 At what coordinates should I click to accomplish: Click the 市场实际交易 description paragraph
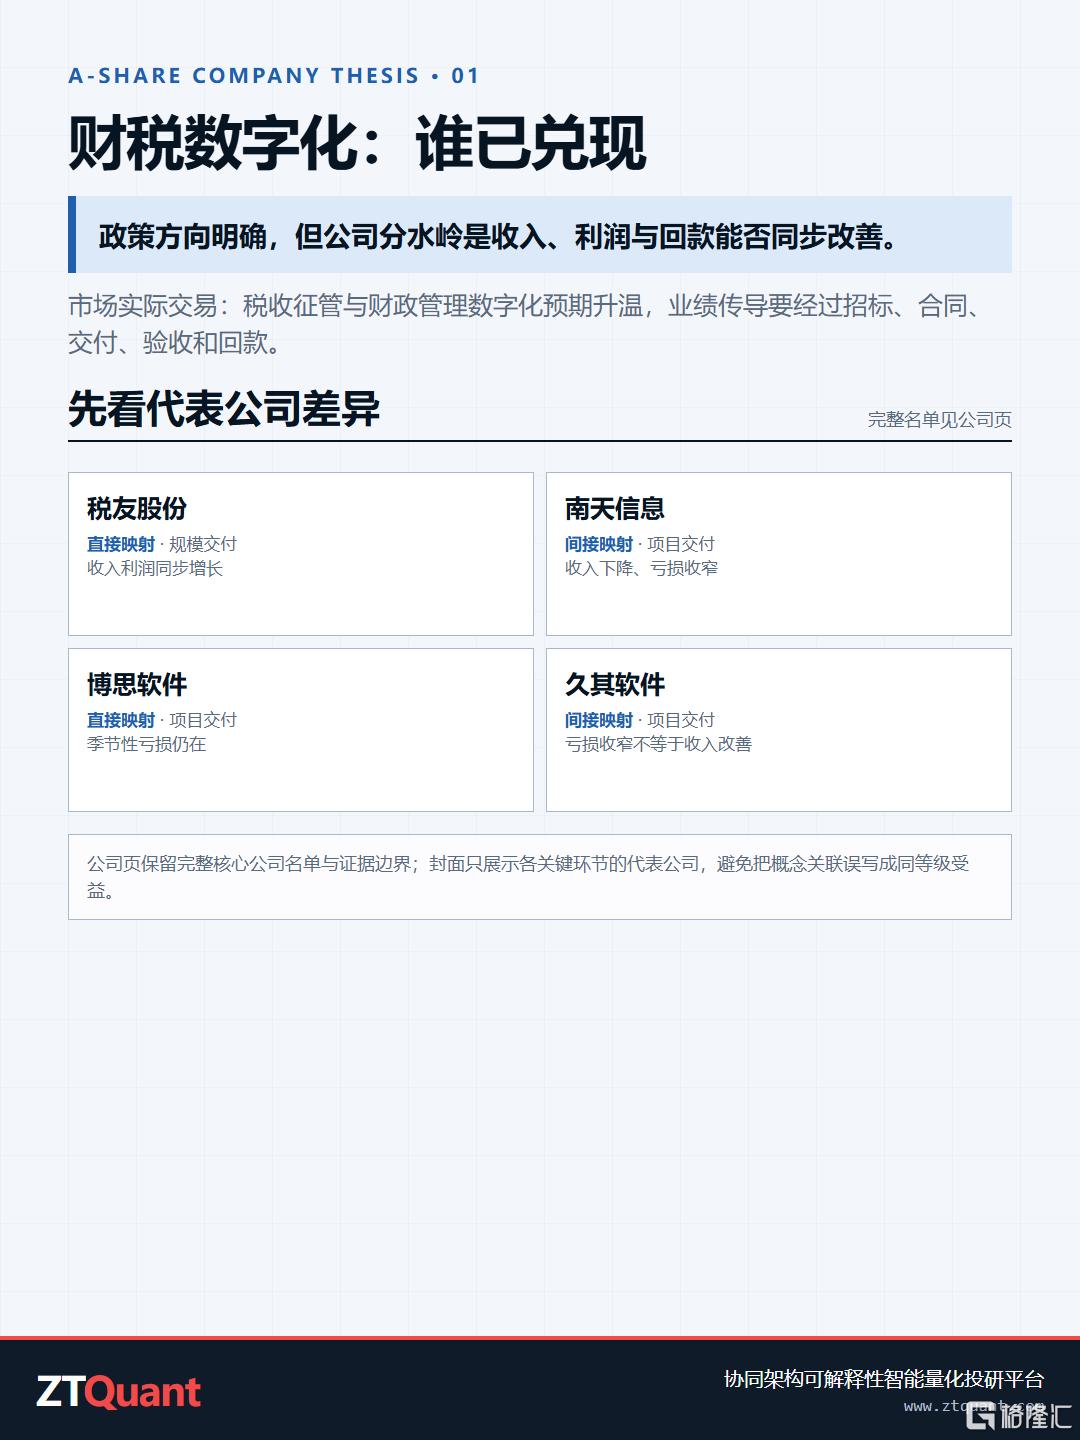pyautogui.click(x=527, y=324)
